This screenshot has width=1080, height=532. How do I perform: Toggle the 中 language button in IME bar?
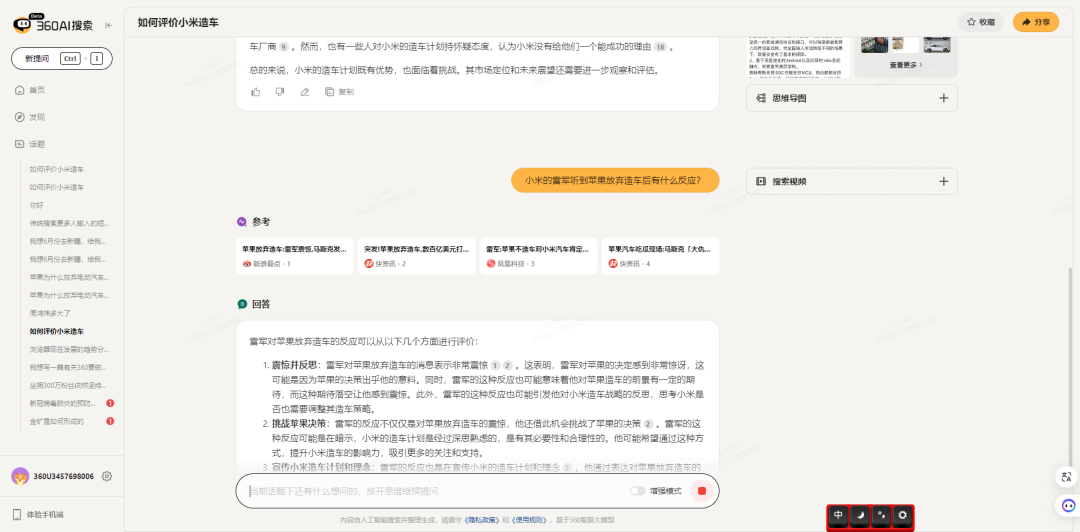click(838, 515)
